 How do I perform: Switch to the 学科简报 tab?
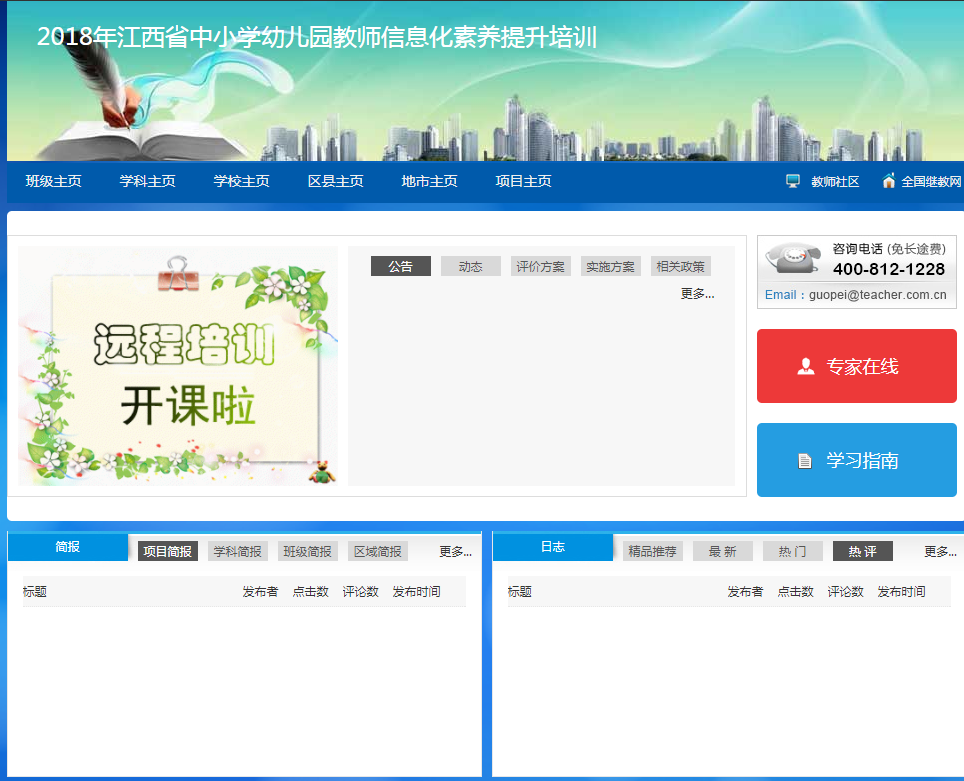238,551
